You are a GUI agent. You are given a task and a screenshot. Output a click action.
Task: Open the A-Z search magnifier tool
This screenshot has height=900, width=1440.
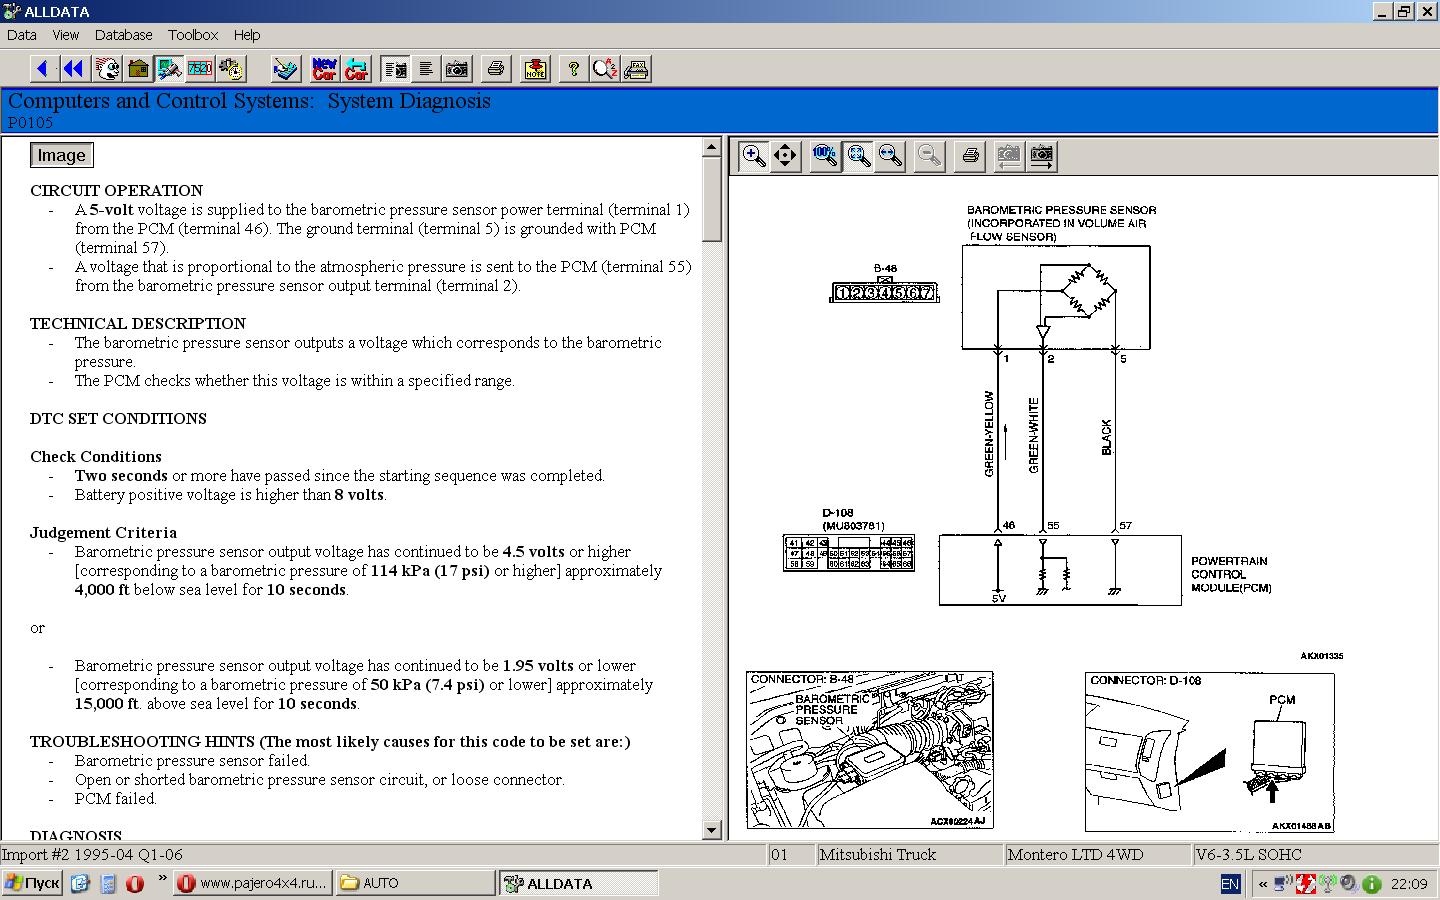[x=604, y=69]
